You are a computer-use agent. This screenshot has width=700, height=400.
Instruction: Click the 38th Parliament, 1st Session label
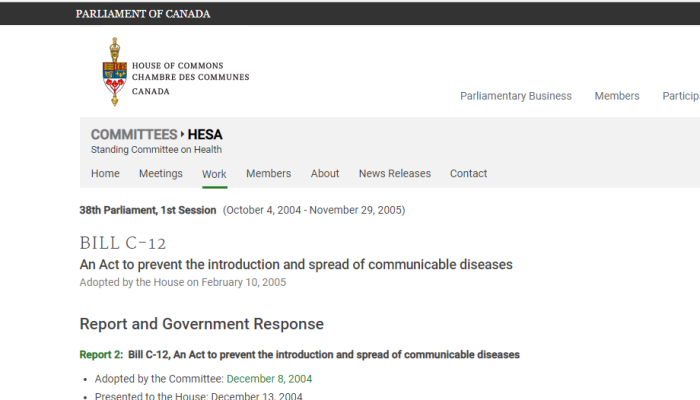148,210
